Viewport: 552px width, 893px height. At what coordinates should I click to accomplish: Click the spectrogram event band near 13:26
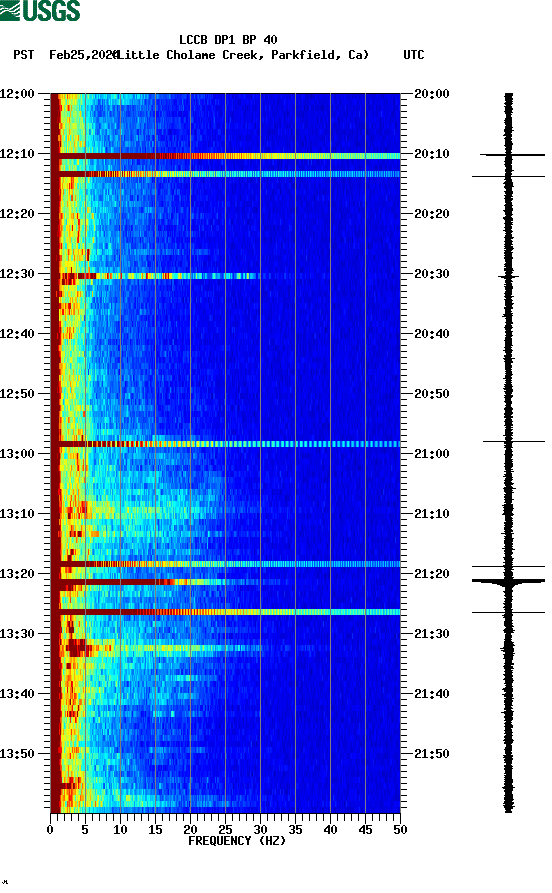coord(226,612)
